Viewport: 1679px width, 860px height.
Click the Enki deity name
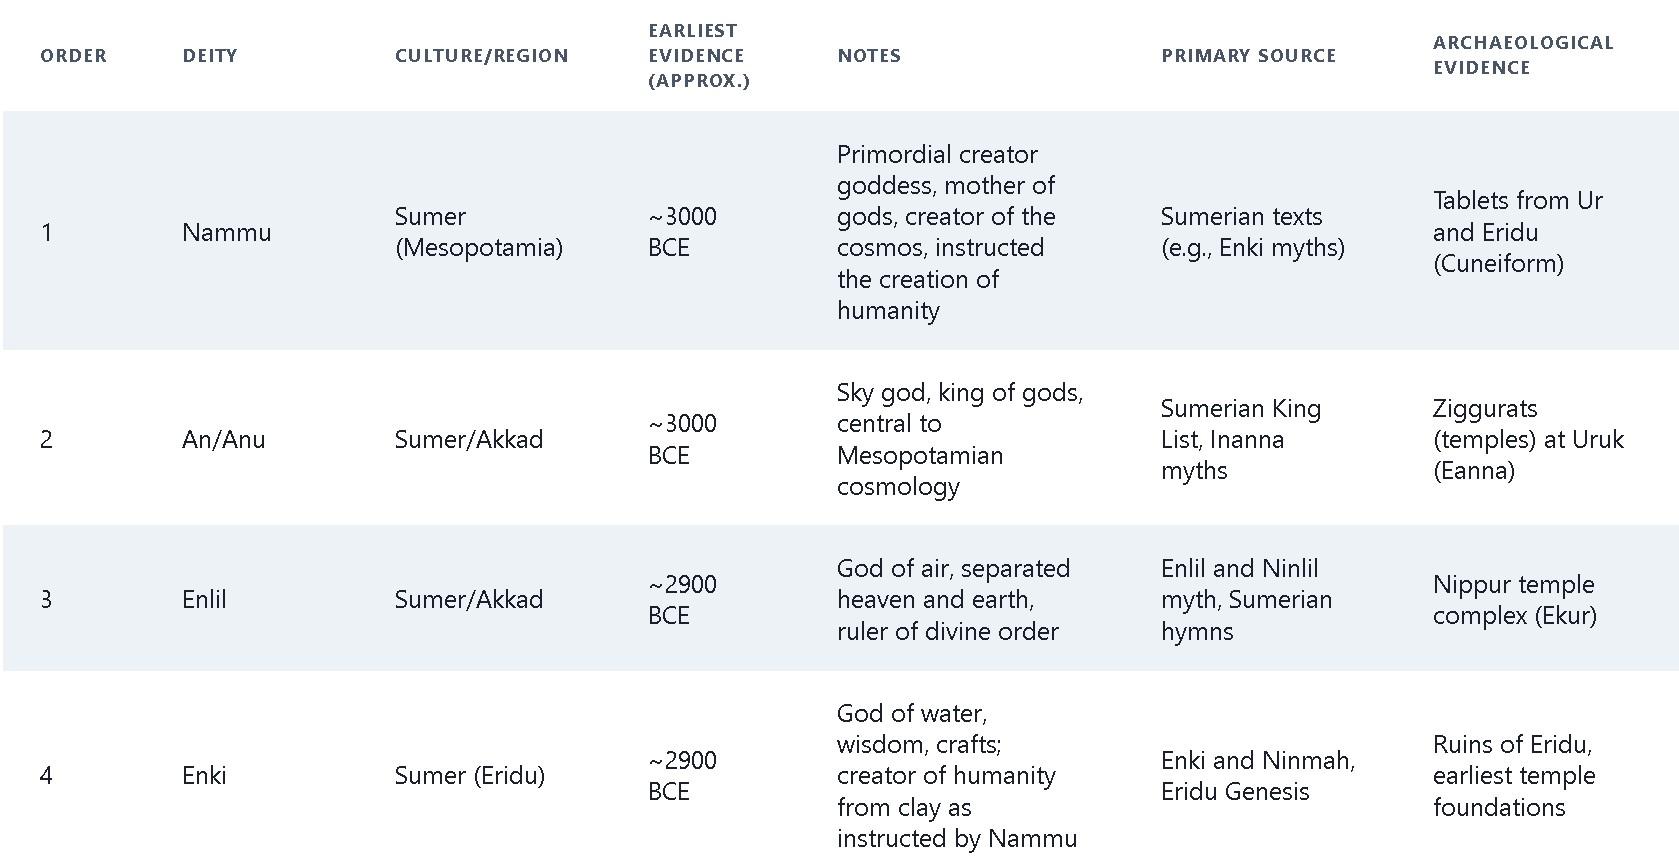click(x=204, y=775)
